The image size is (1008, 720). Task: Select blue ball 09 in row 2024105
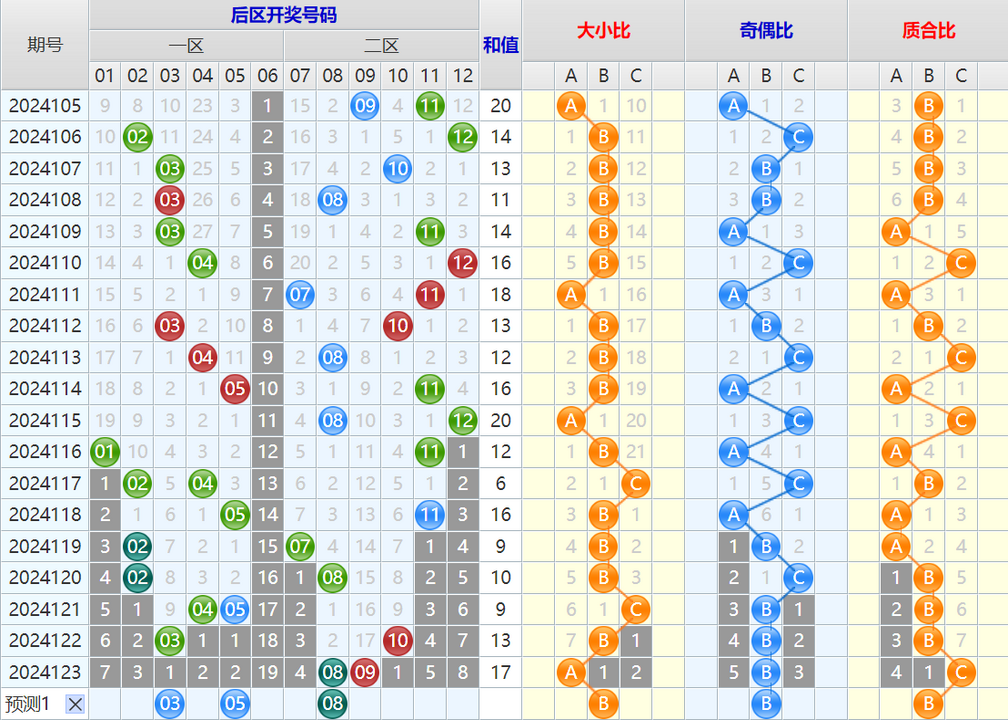coord(365,105)
